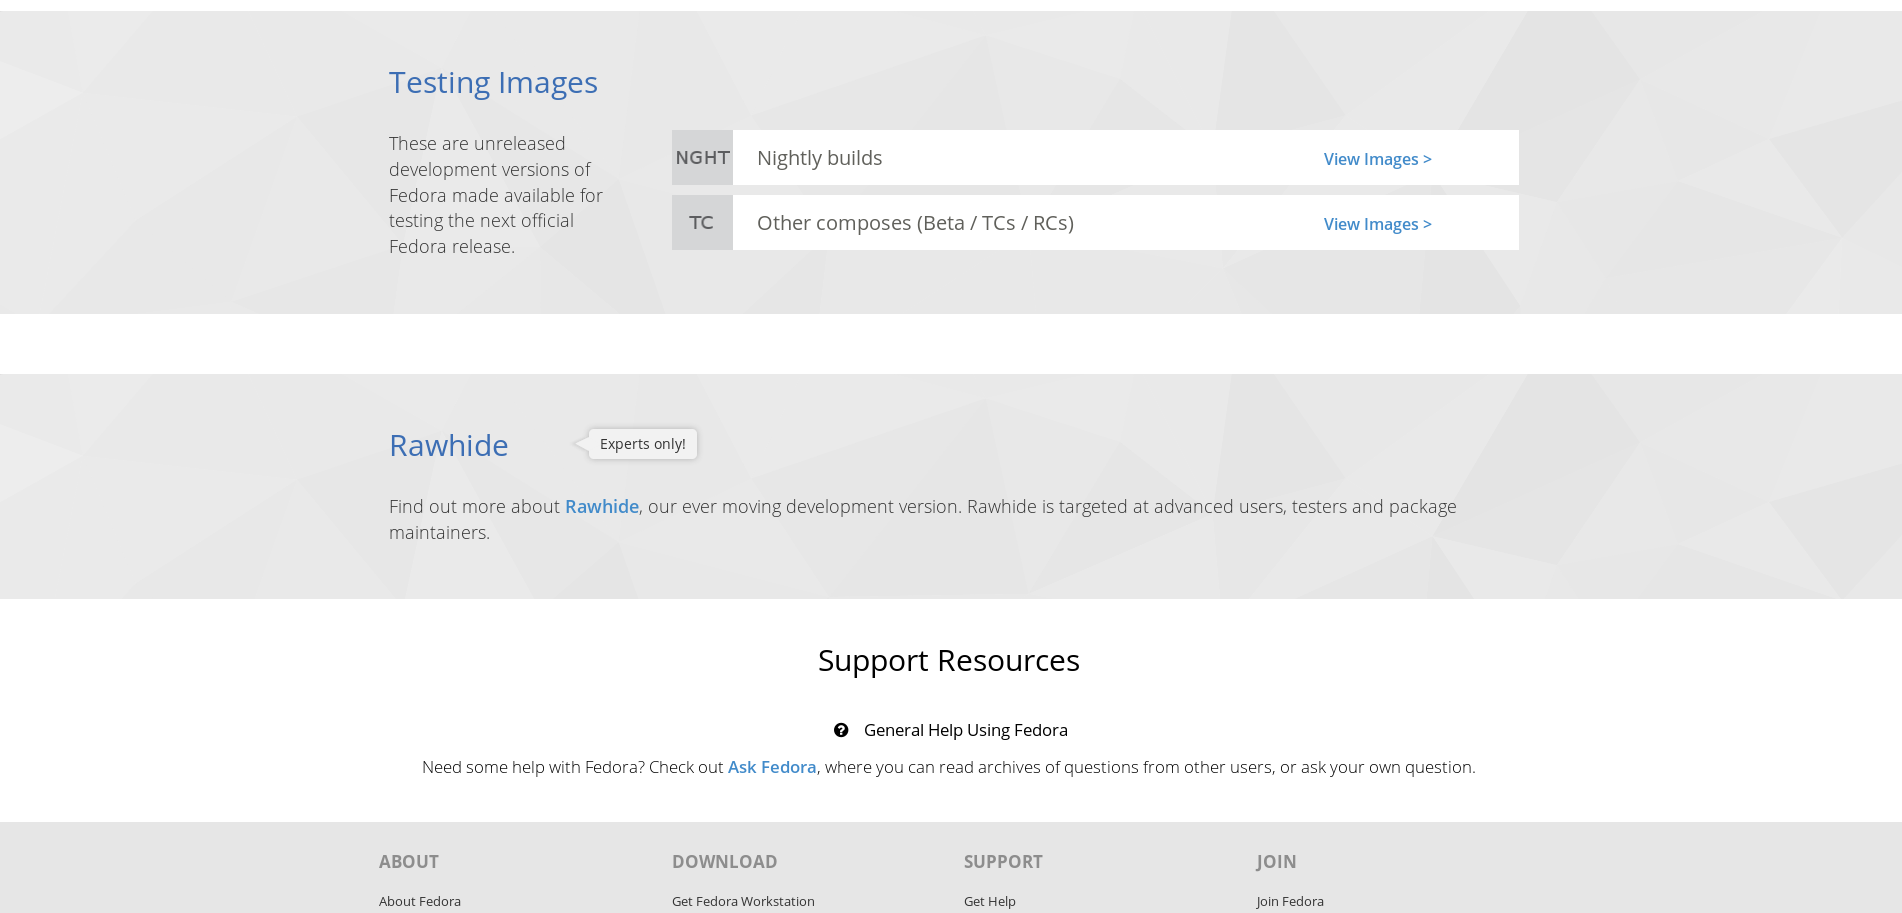Follow the Rawhide link in the paragraph
This screenshot has height=913, width=1902.
click(601, 506)
